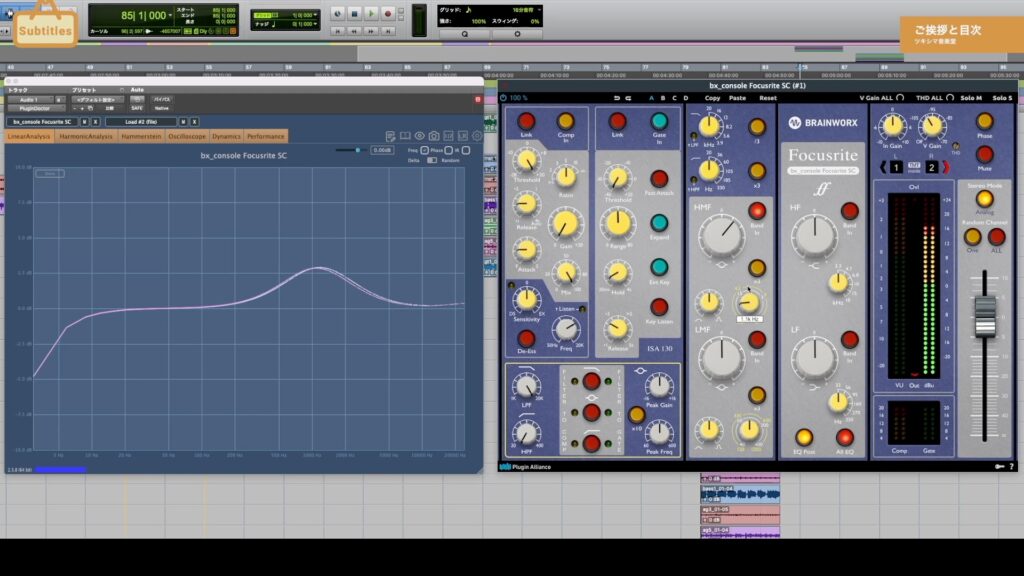
Task: Open the notes icon in PluginDoctor toolbar
Action: [x=390, y=136]
